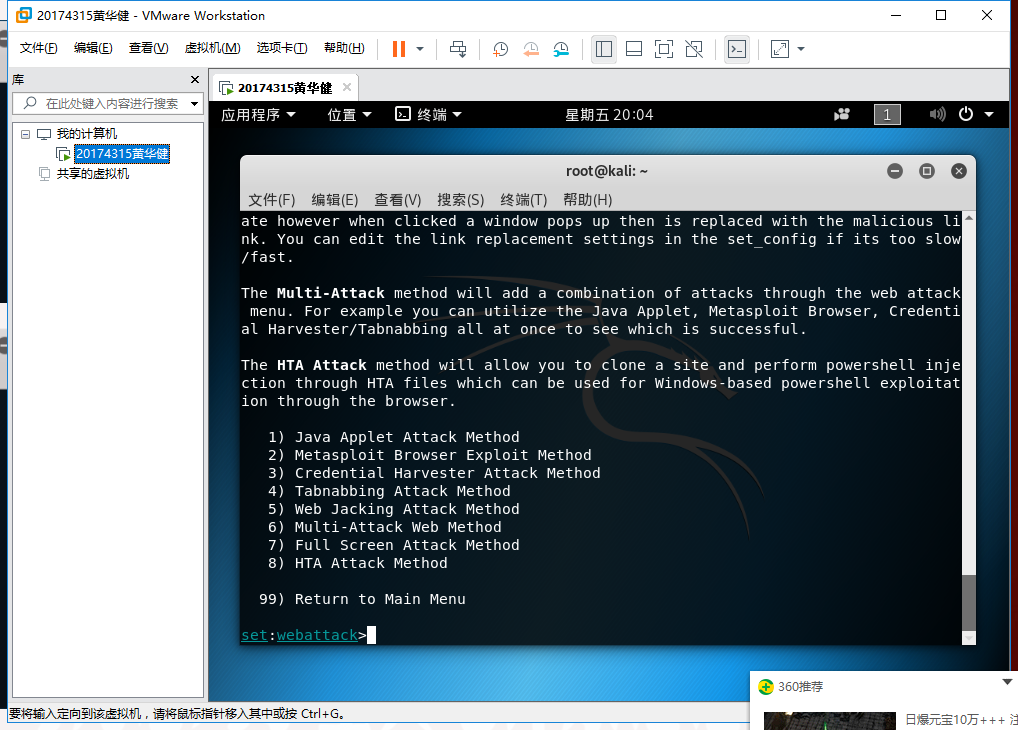Open terminal 搜索(S) menu
This screenshot has width=1018, height=730.
[460, 199]
